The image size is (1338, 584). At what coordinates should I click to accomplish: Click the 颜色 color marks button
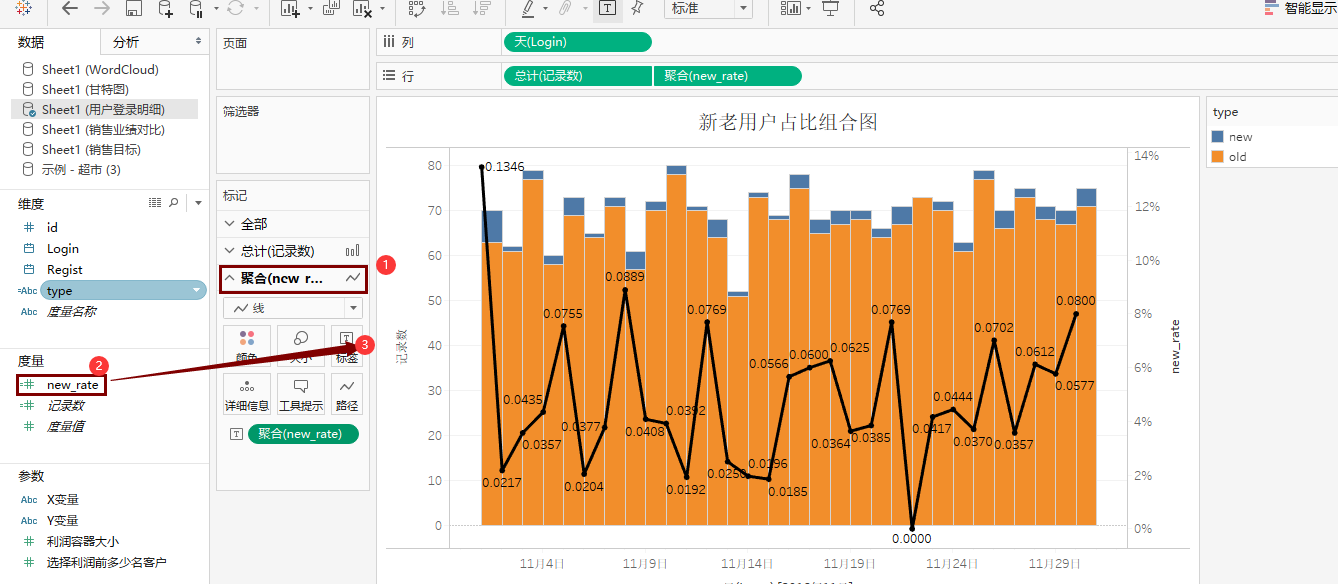coord(247,346)
